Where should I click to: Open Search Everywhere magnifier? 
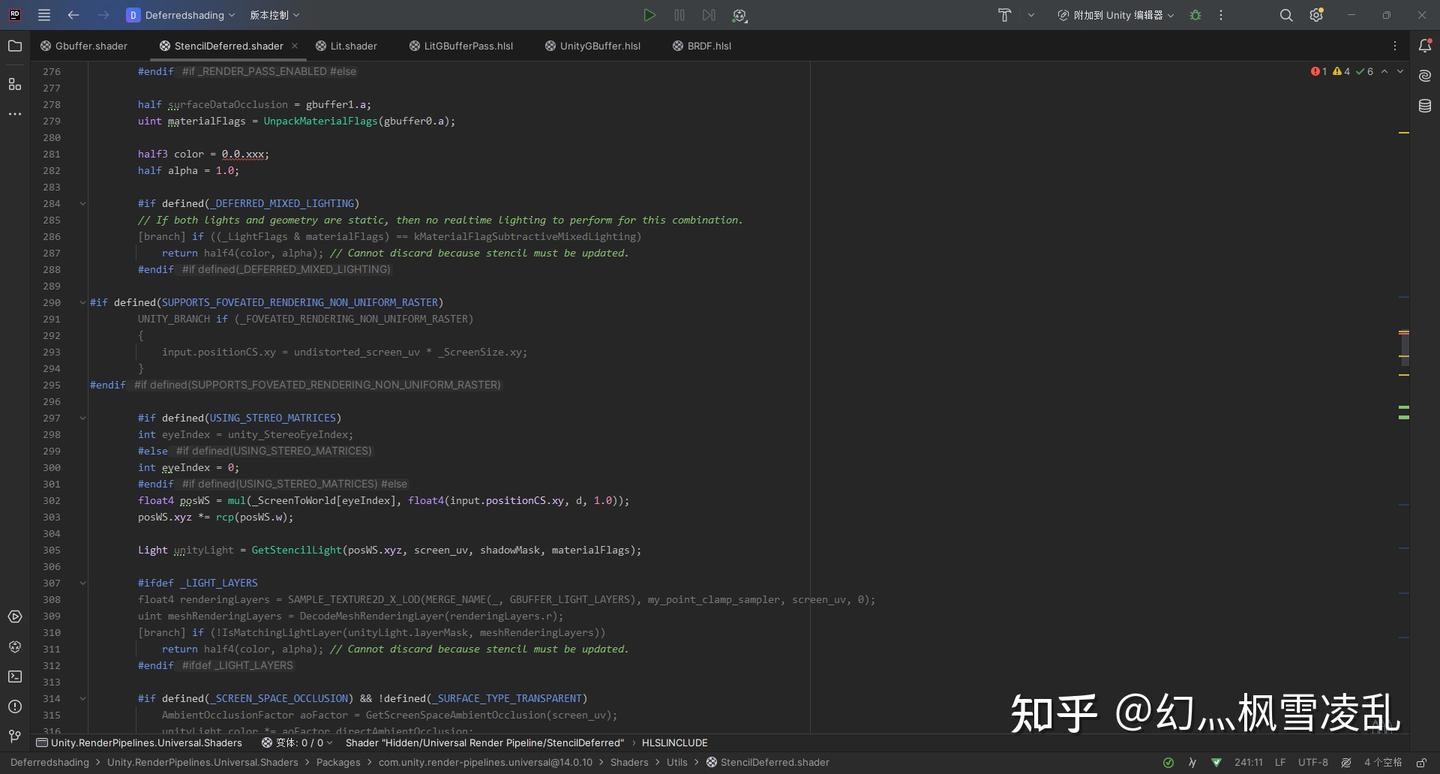coord(1286,15)
